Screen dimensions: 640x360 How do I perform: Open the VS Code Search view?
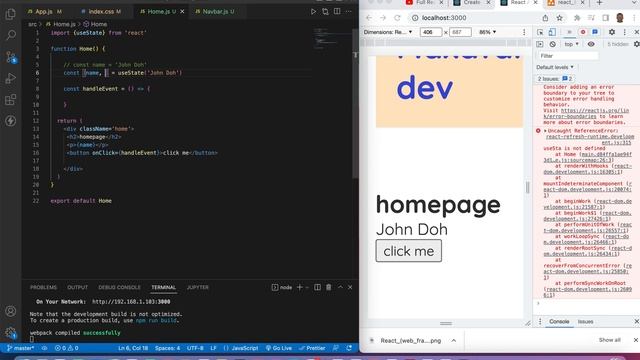(x=11, y=36)
